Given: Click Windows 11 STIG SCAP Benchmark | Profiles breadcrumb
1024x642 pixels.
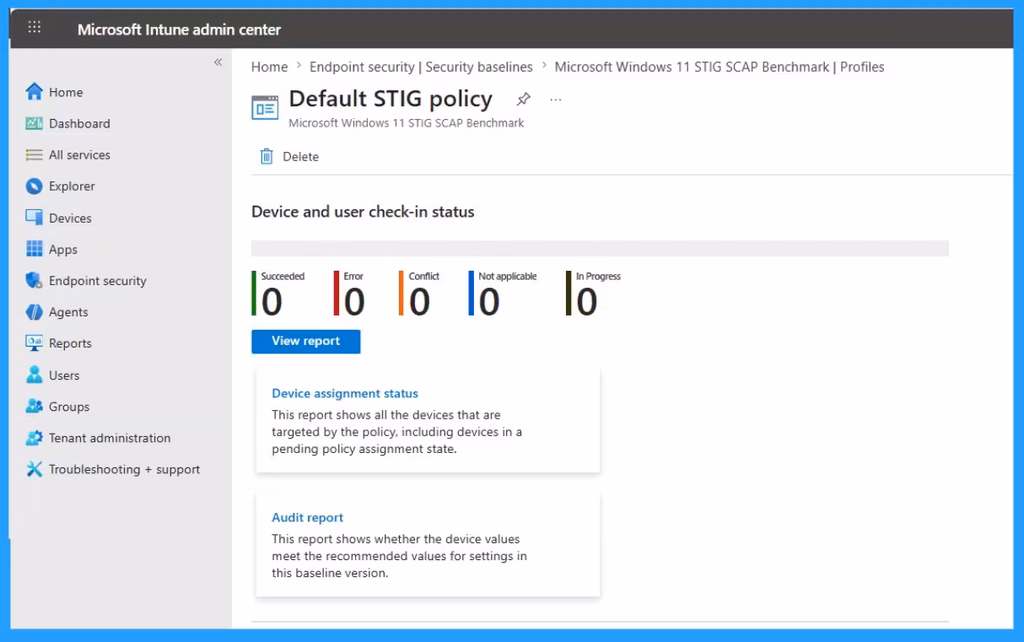Looking at the screenshot, I should click(719, 67).
